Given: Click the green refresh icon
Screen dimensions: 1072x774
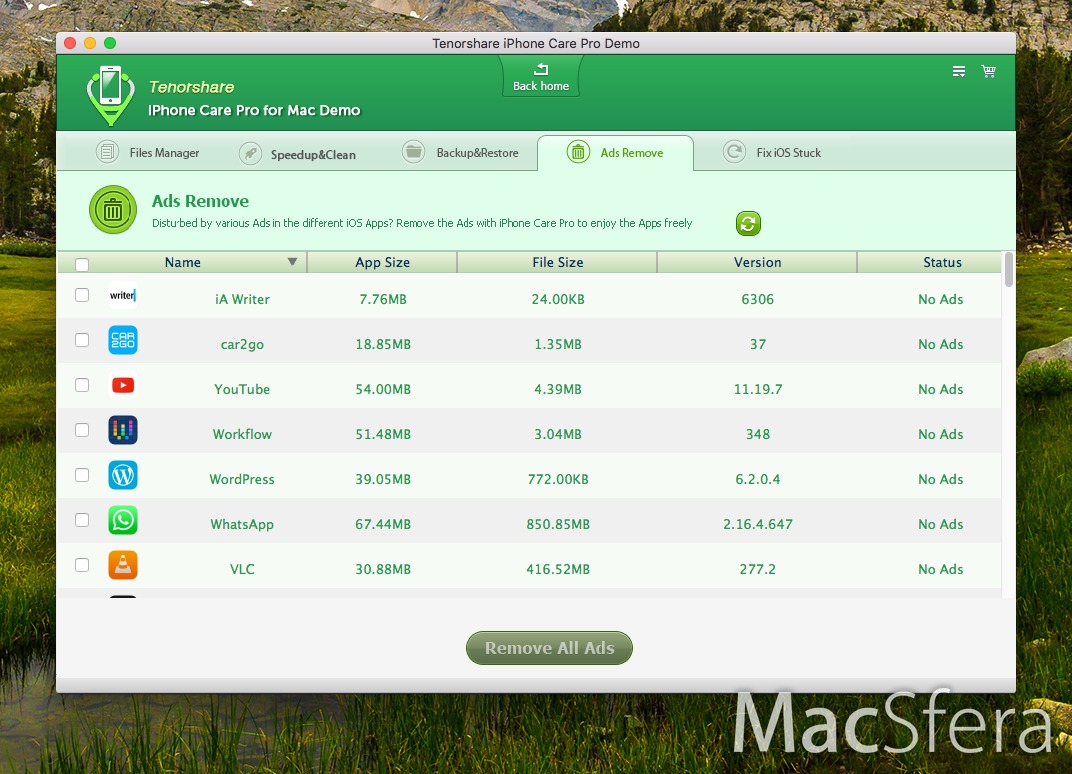Looking at the screenshot, I should click(x=748, y=224).
